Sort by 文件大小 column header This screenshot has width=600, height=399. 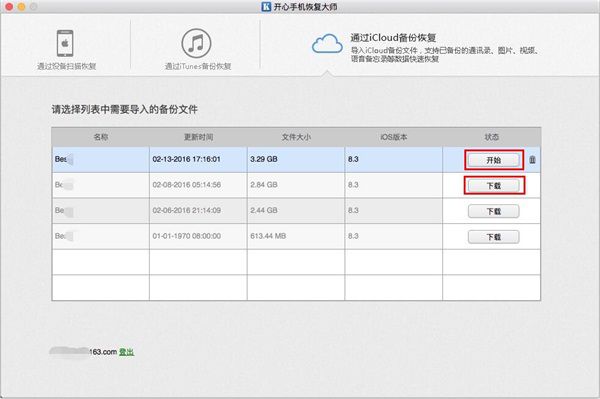click(x=296, y=137)
